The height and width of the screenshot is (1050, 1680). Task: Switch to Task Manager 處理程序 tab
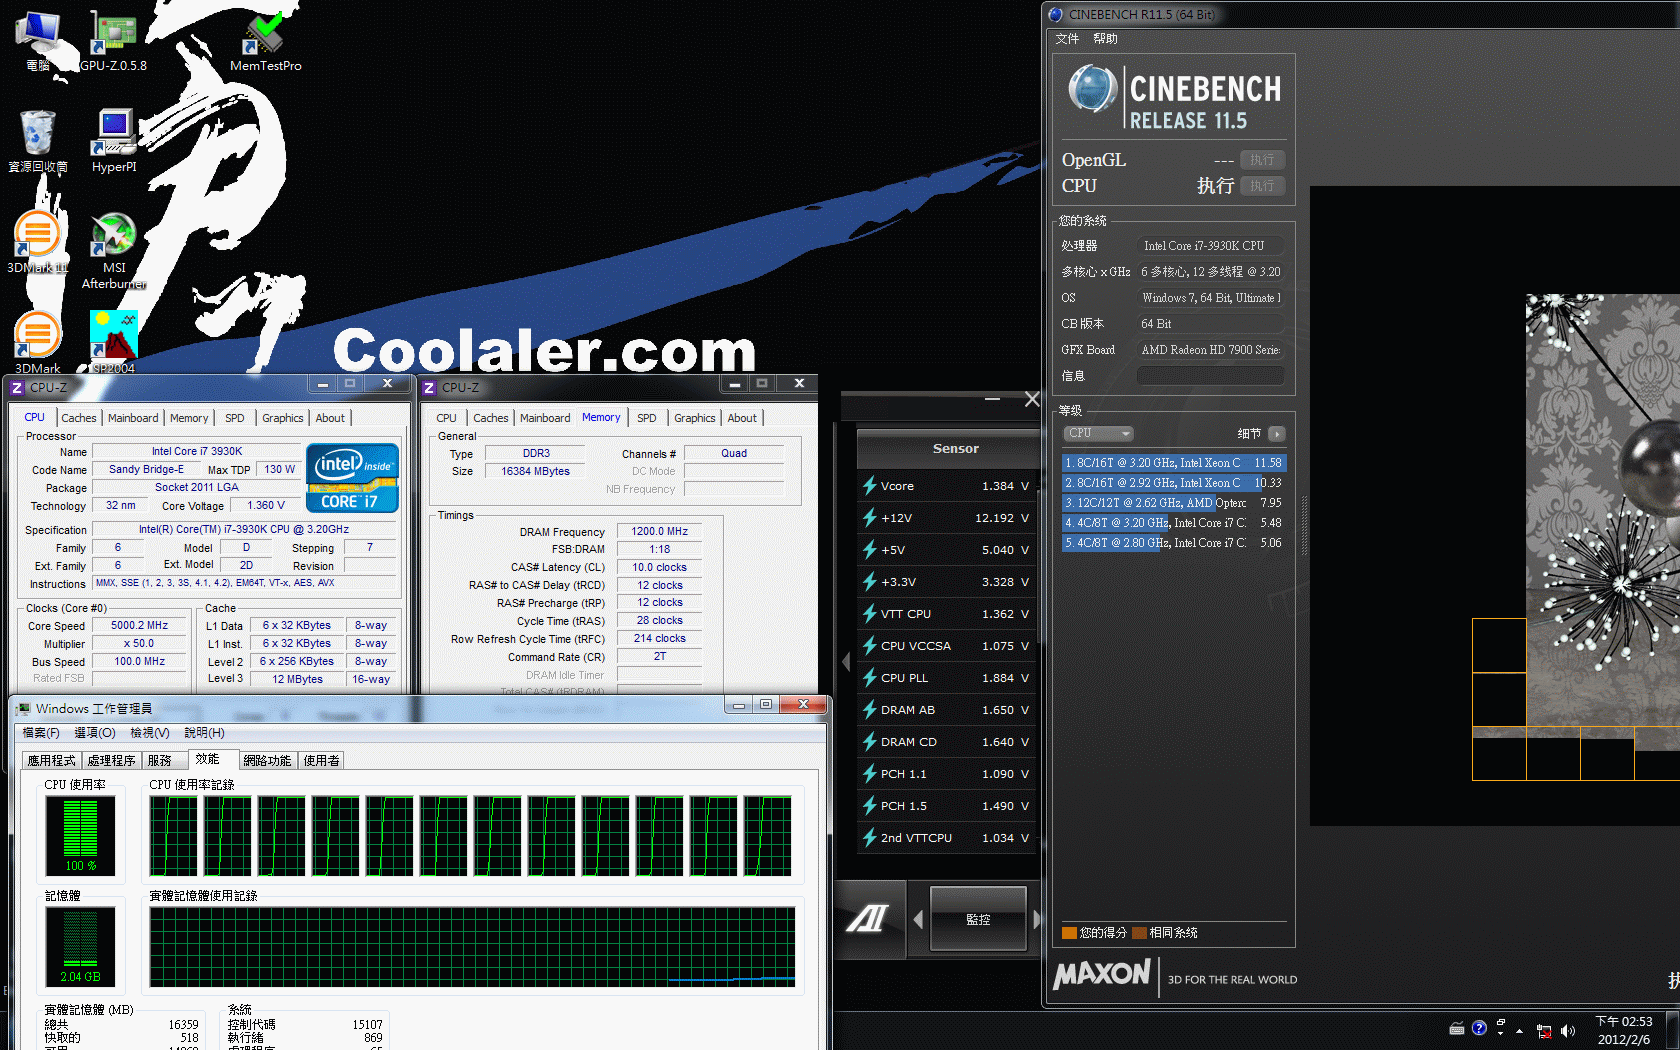(x=111, y=760)
